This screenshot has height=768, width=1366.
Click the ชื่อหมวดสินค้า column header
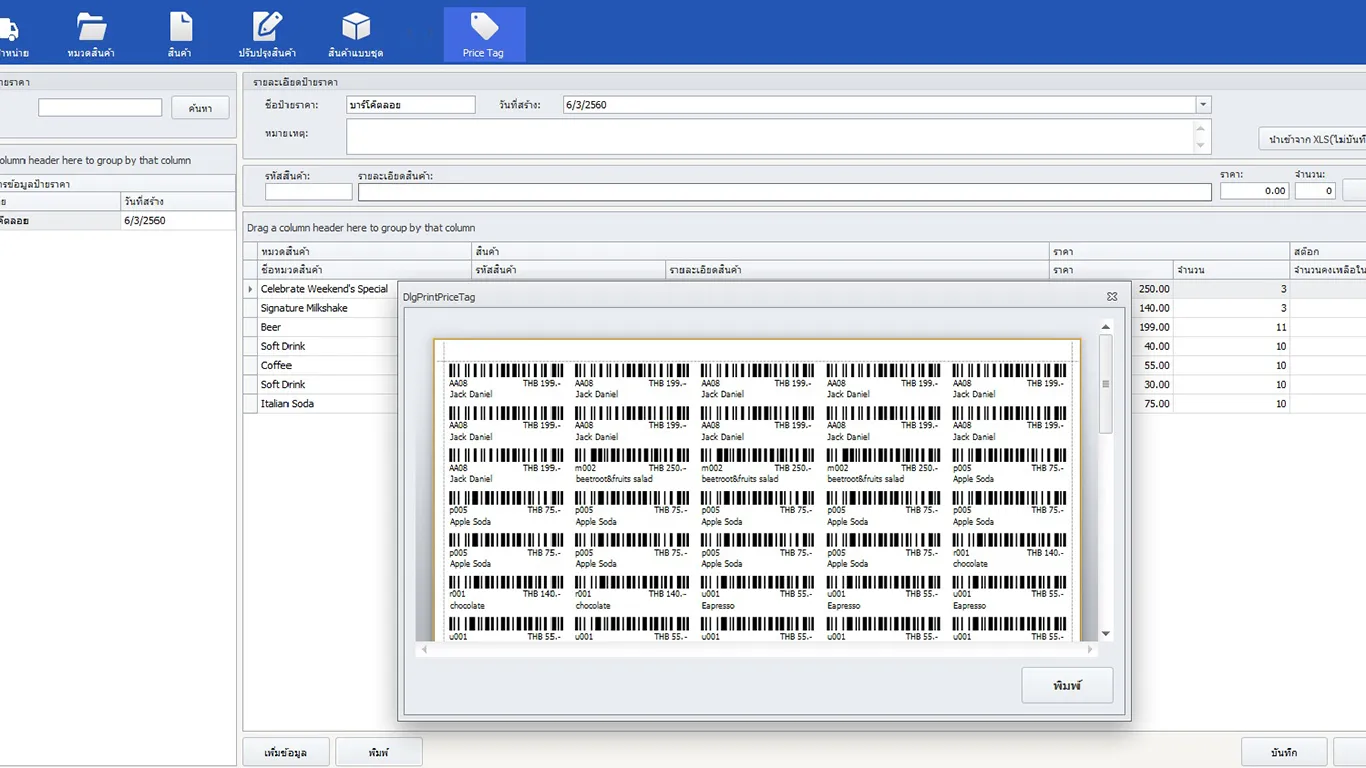[364, 270]
